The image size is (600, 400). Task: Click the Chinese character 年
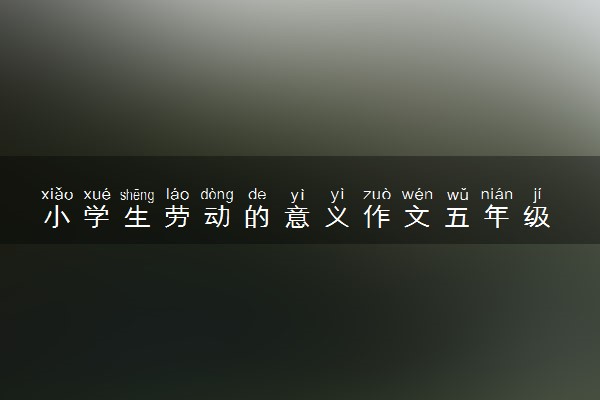pos(497,217)
